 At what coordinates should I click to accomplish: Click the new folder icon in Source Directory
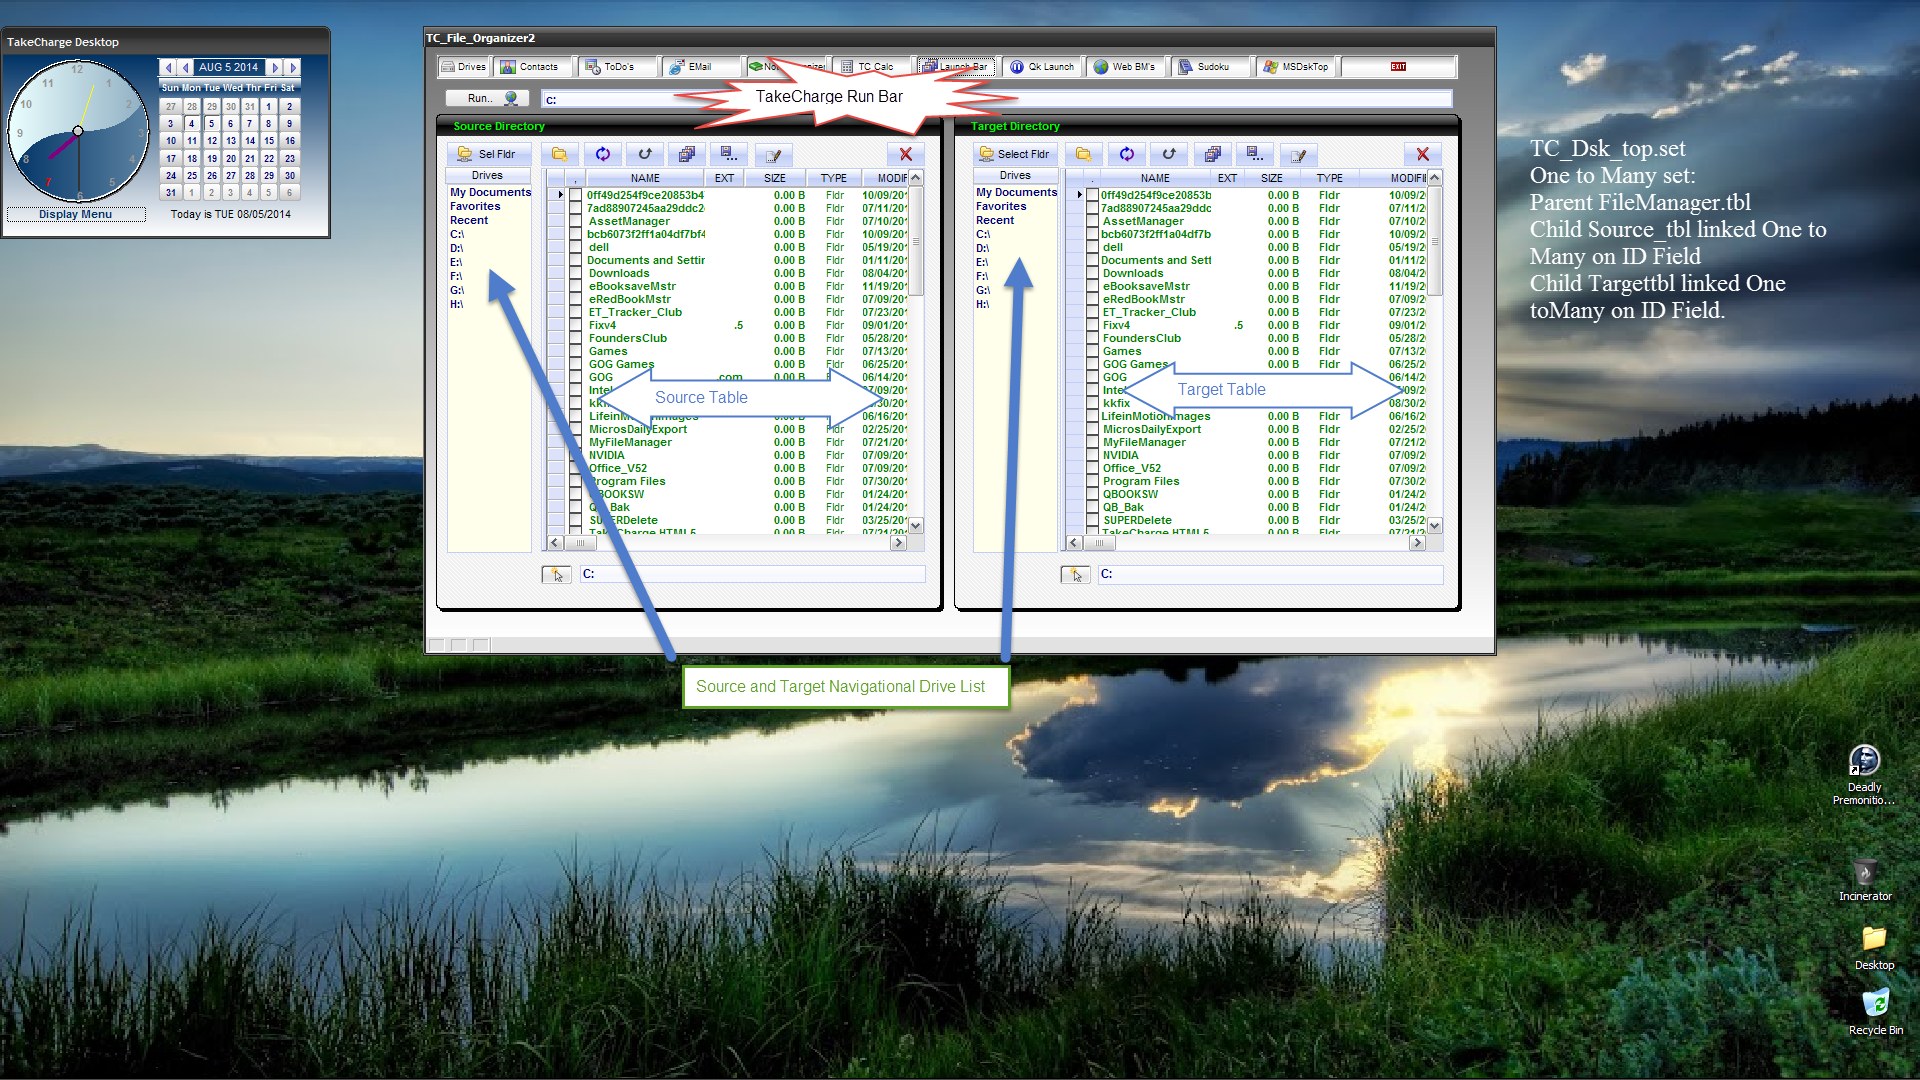click(560, 155)
